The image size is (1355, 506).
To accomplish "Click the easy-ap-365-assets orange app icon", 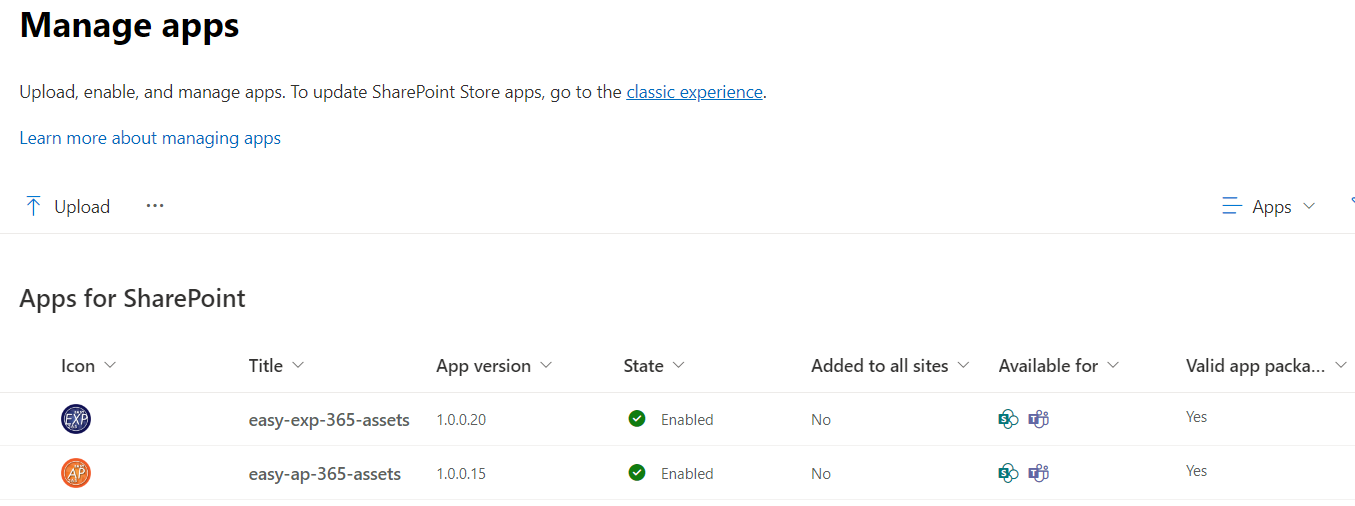I will [76, 473].
